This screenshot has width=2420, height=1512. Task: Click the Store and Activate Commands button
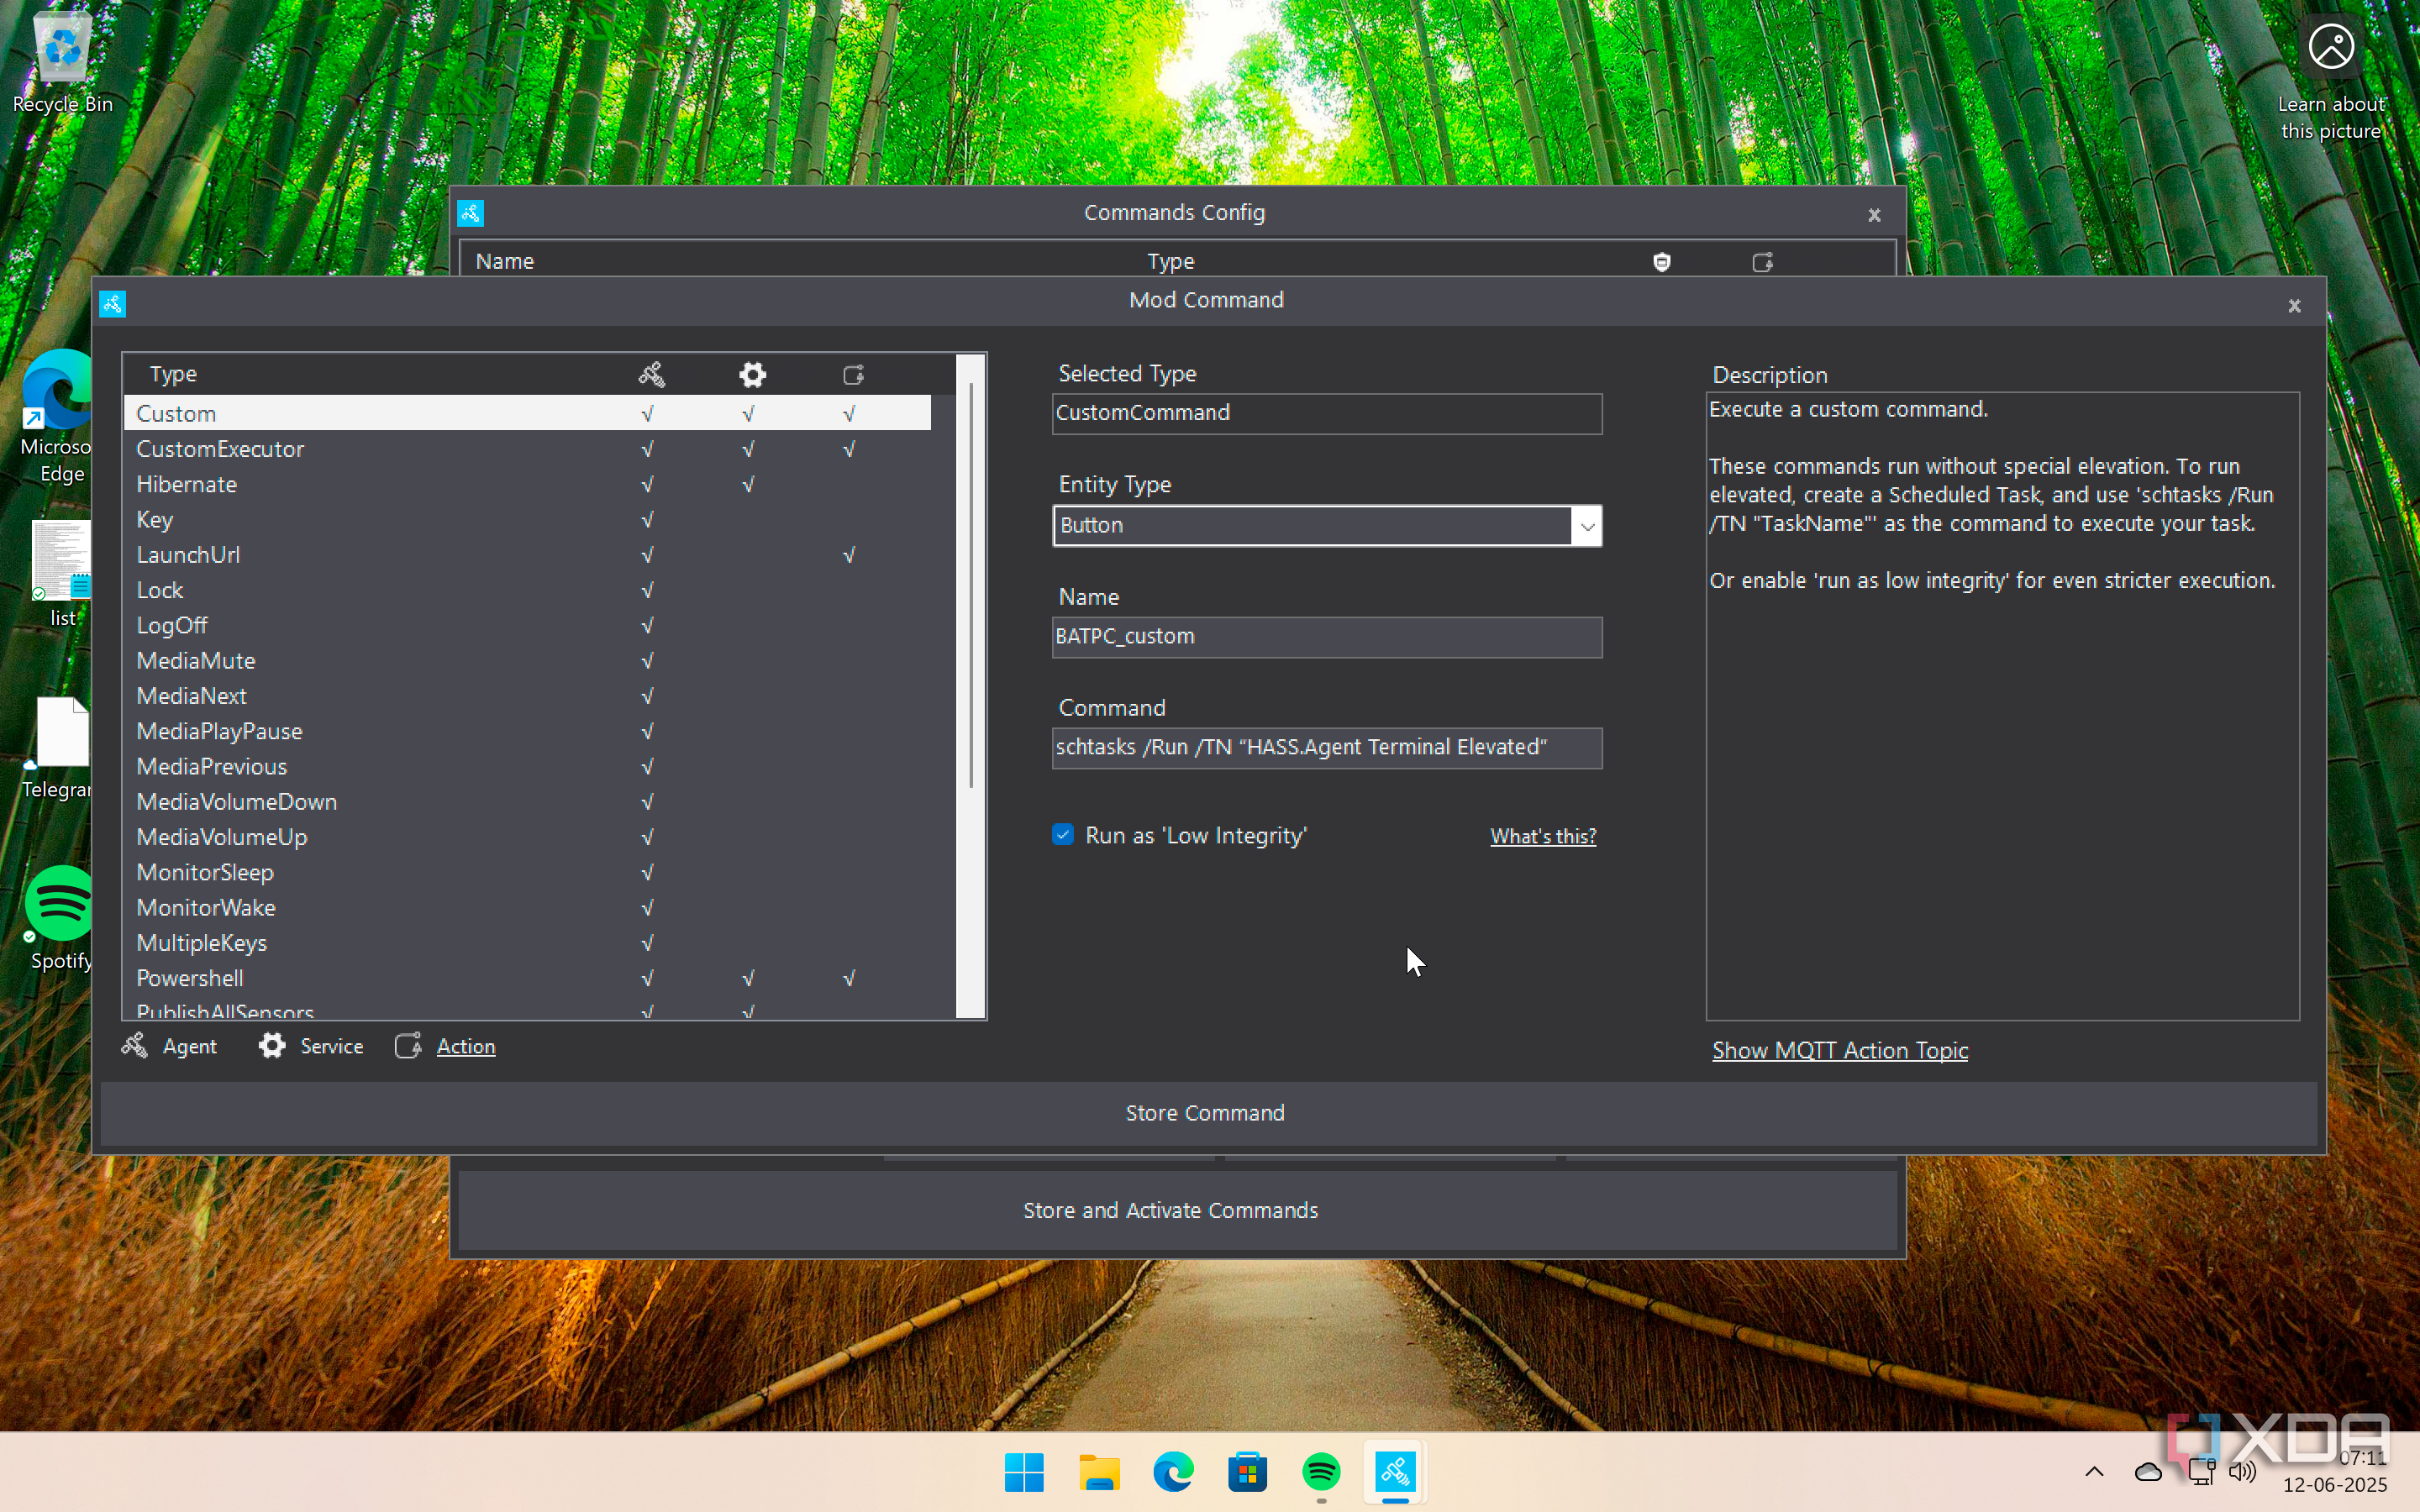[x=1177, y=1210]
